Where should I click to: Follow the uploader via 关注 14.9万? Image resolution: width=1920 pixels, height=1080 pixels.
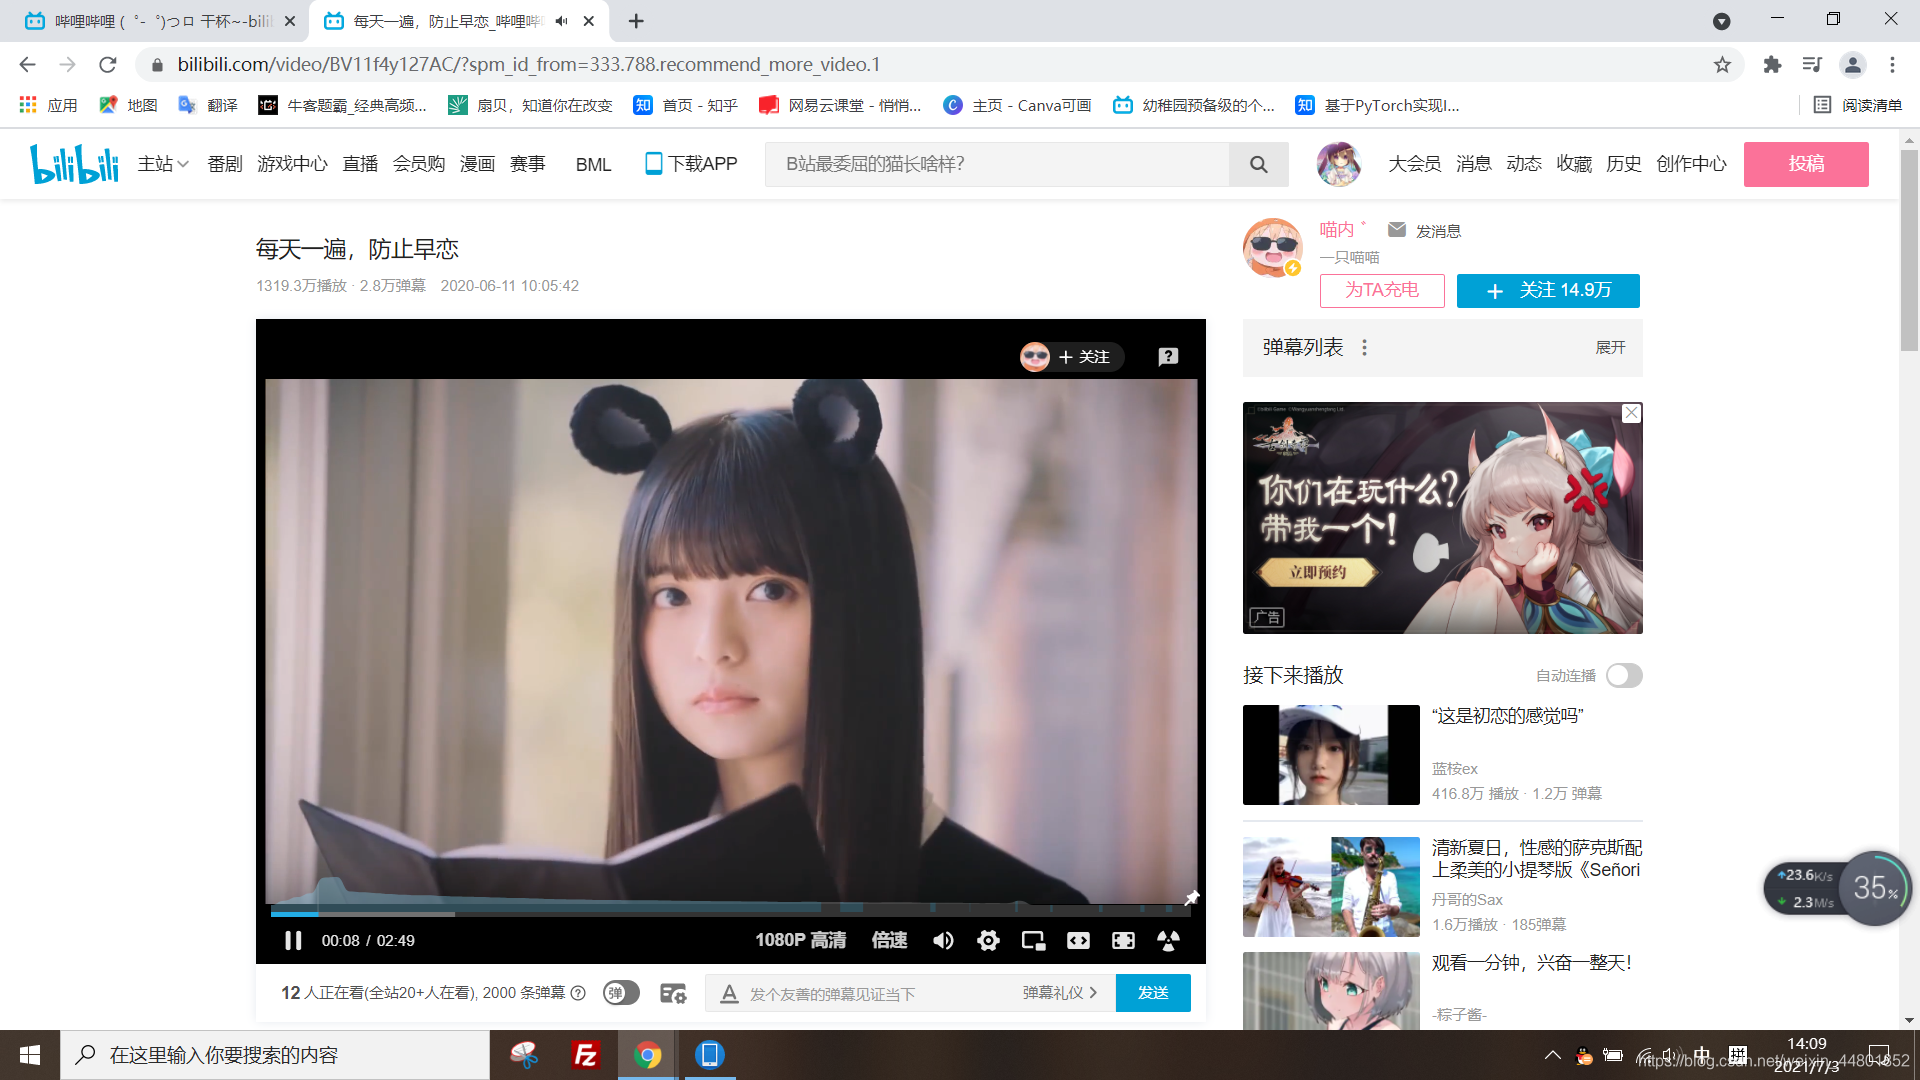tap(1547, 290)
